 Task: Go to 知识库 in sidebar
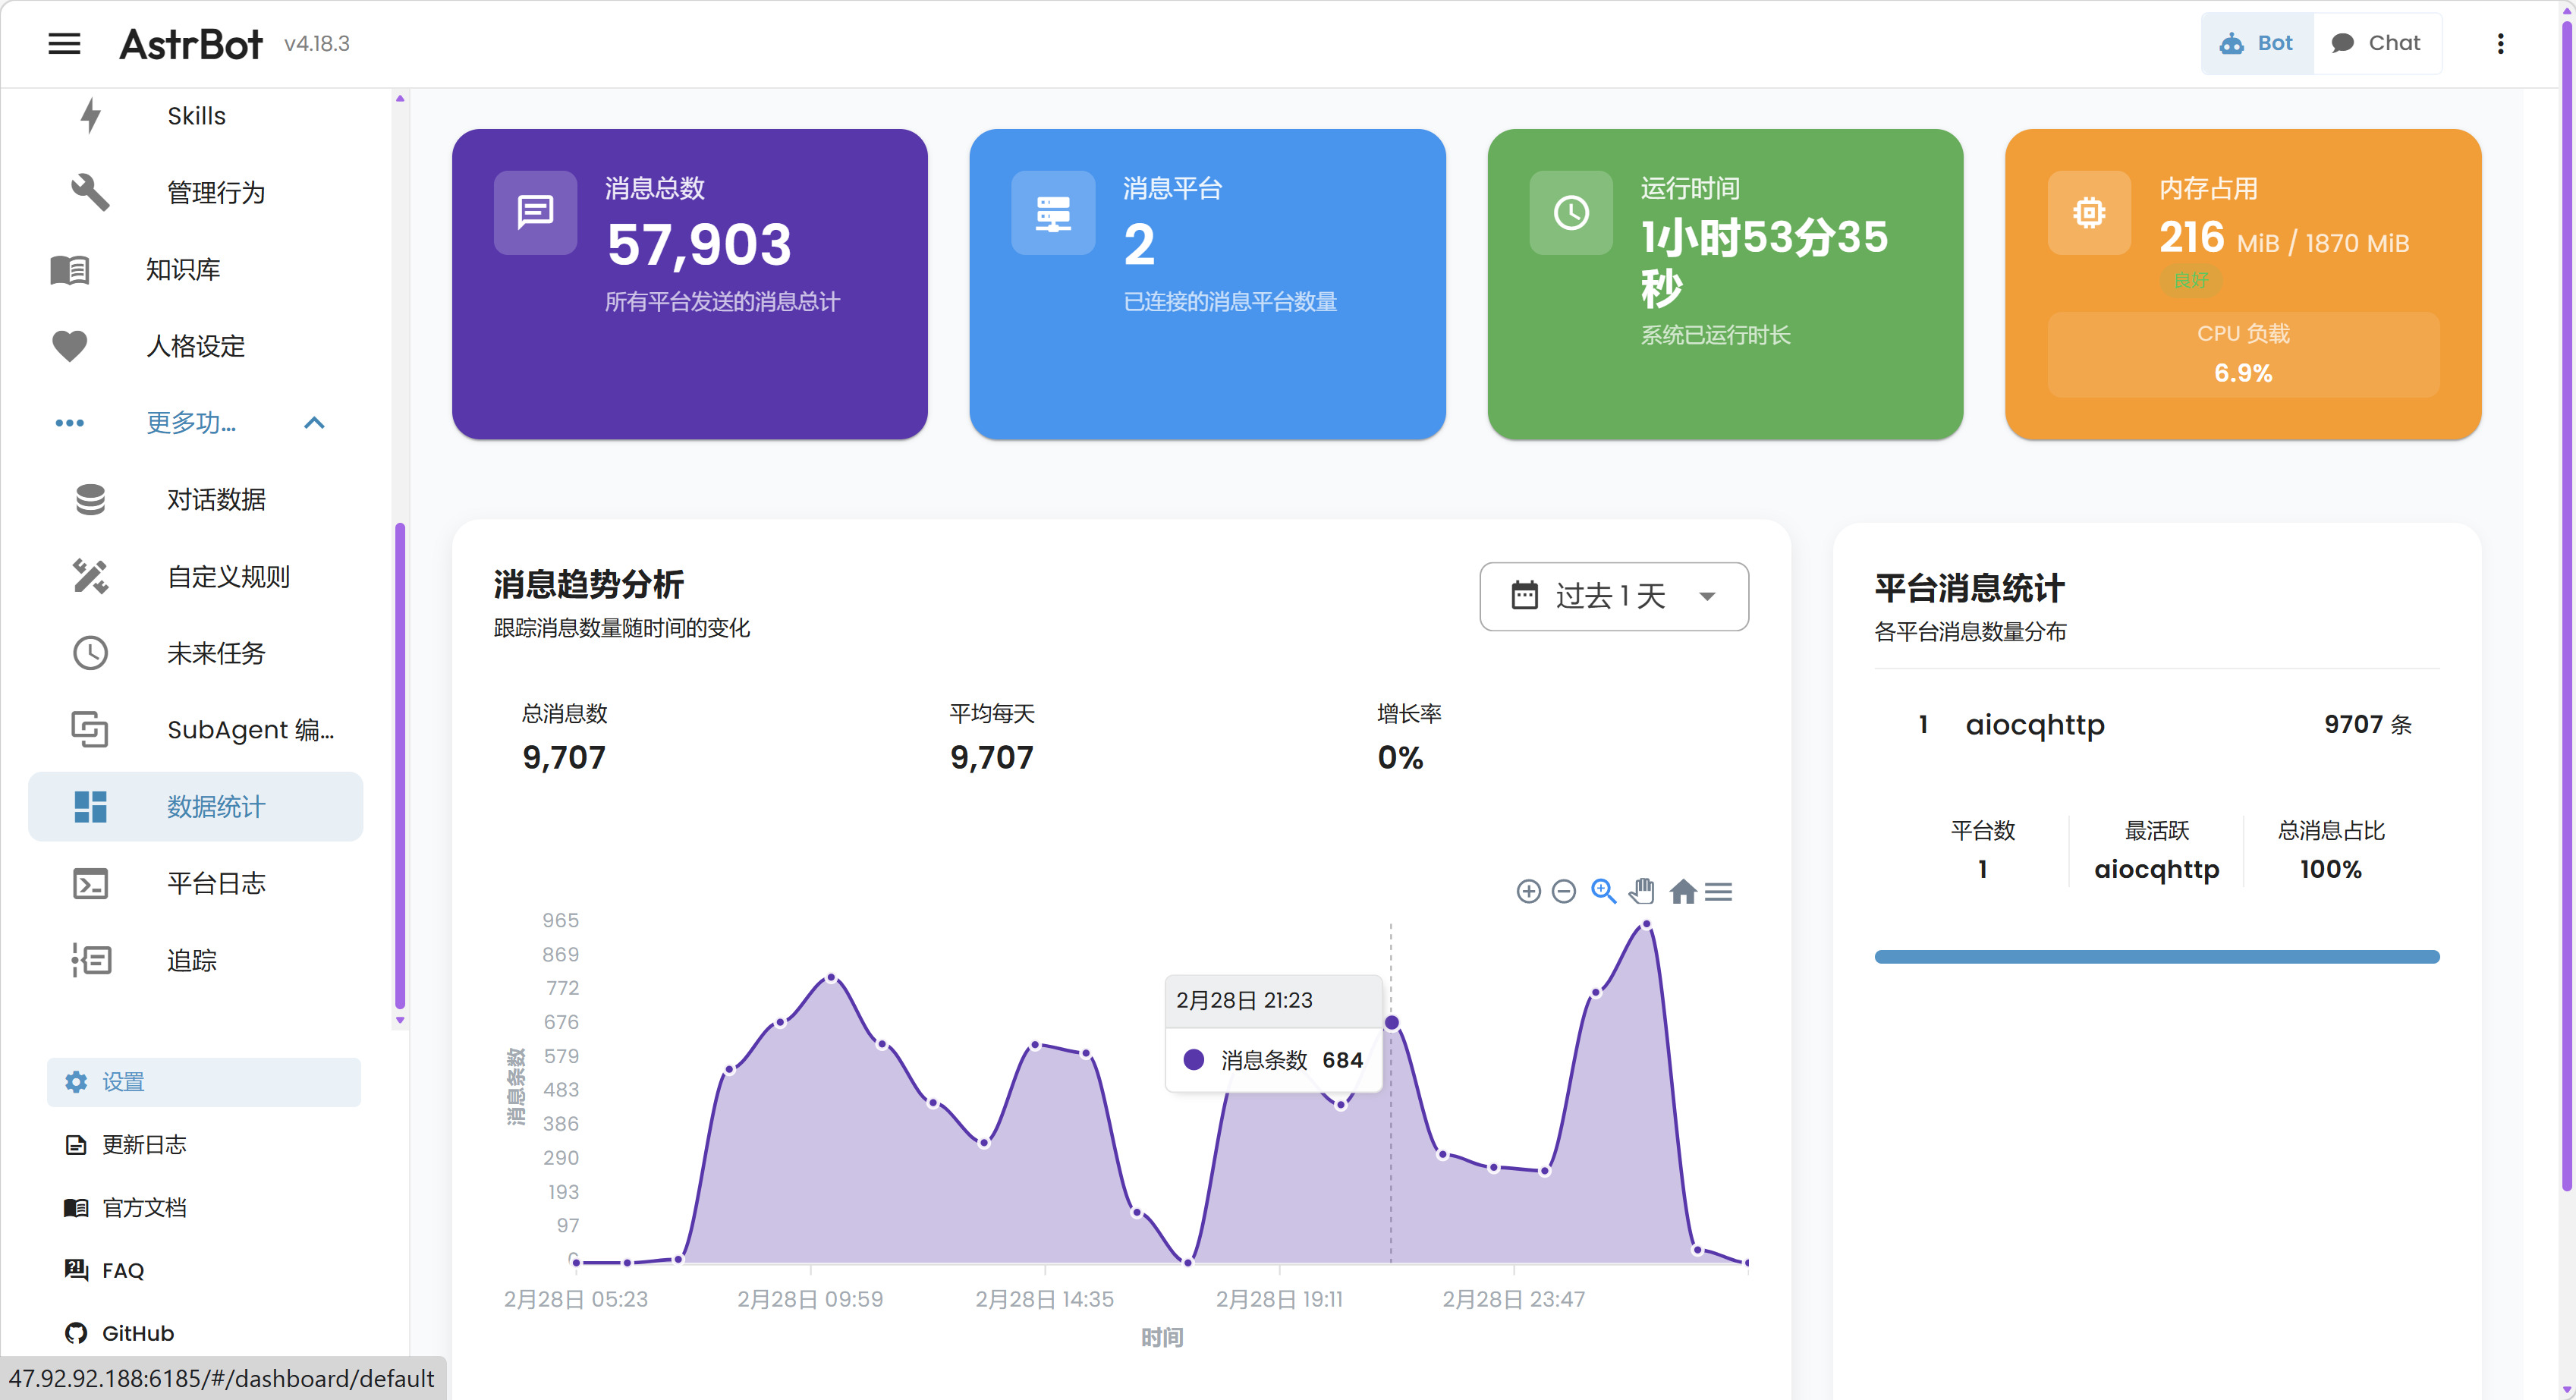[x=182, y=269]
